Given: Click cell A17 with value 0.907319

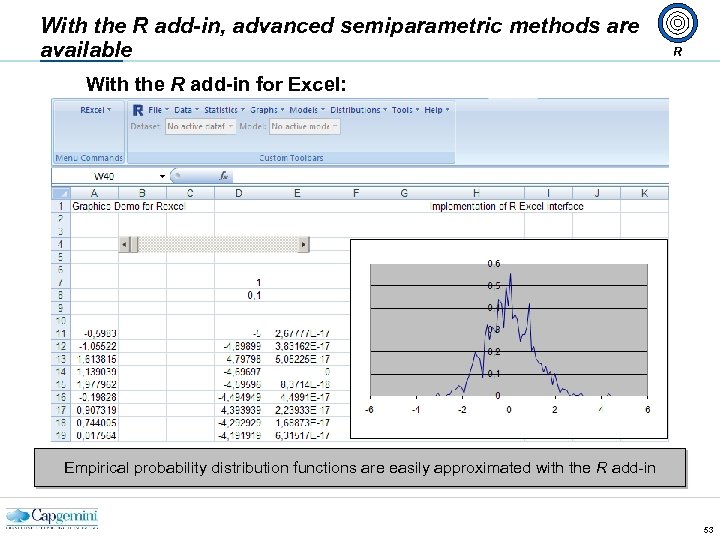Looking at the screenshot, I should pyautogui.click(x=95, y=410).
